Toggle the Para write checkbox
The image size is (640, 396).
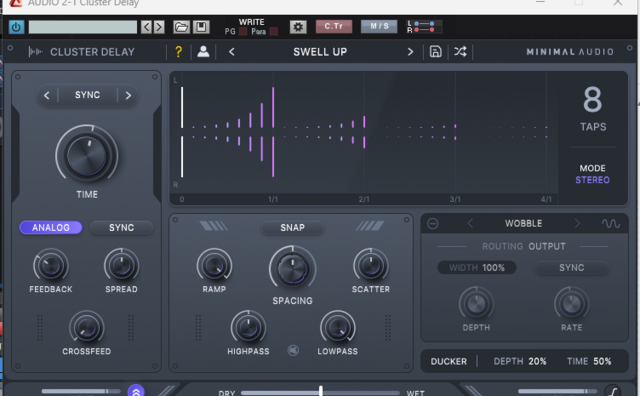[273, 31]
